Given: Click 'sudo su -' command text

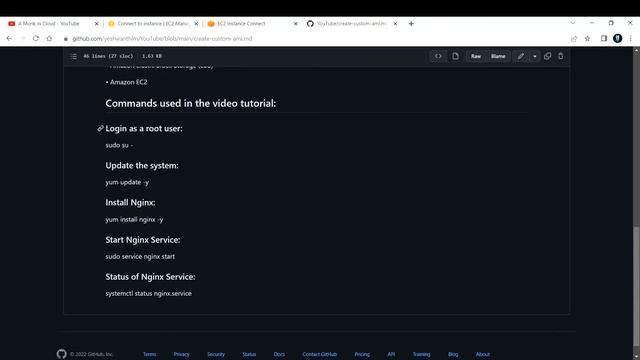Looking at the screenshot, I should (x=119, y=145).
